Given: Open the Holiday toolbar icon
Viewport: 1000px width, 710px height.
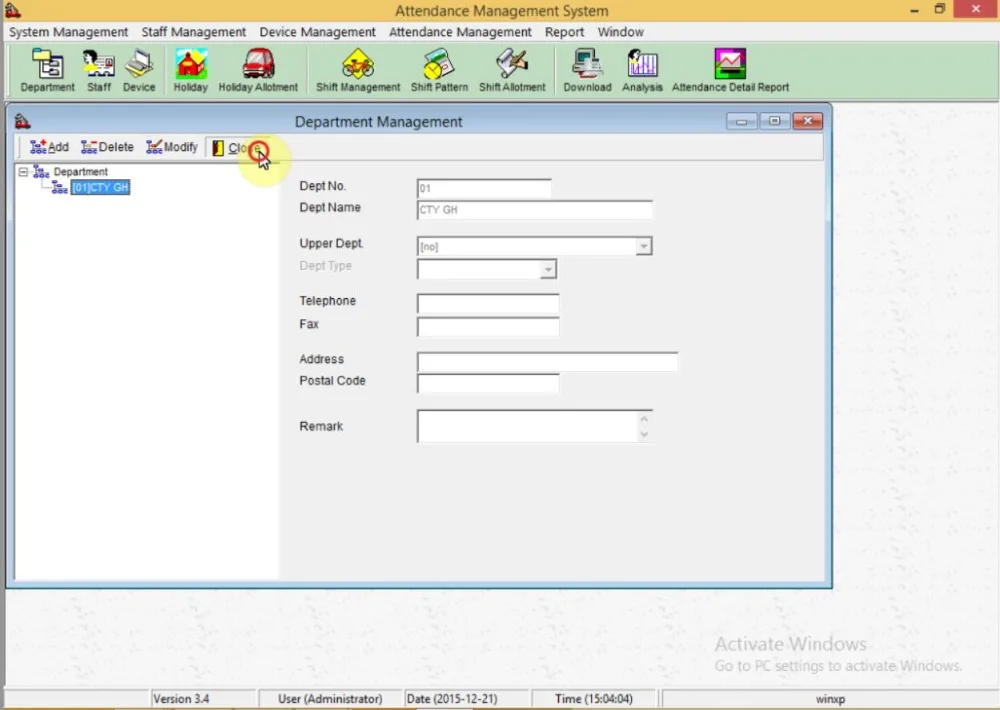Looking at the screenshot, I should coord(191,70).
